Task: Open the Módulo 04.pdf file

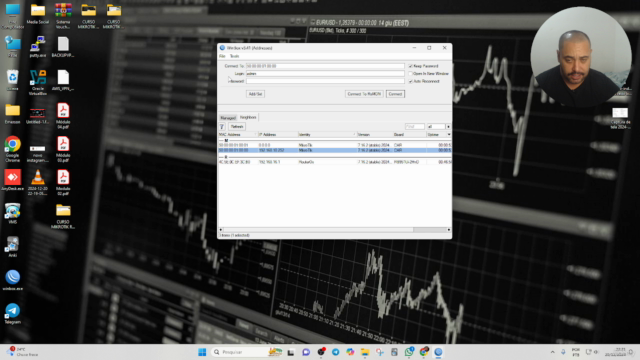Action: pyautogui.click(x=63, y=116)
